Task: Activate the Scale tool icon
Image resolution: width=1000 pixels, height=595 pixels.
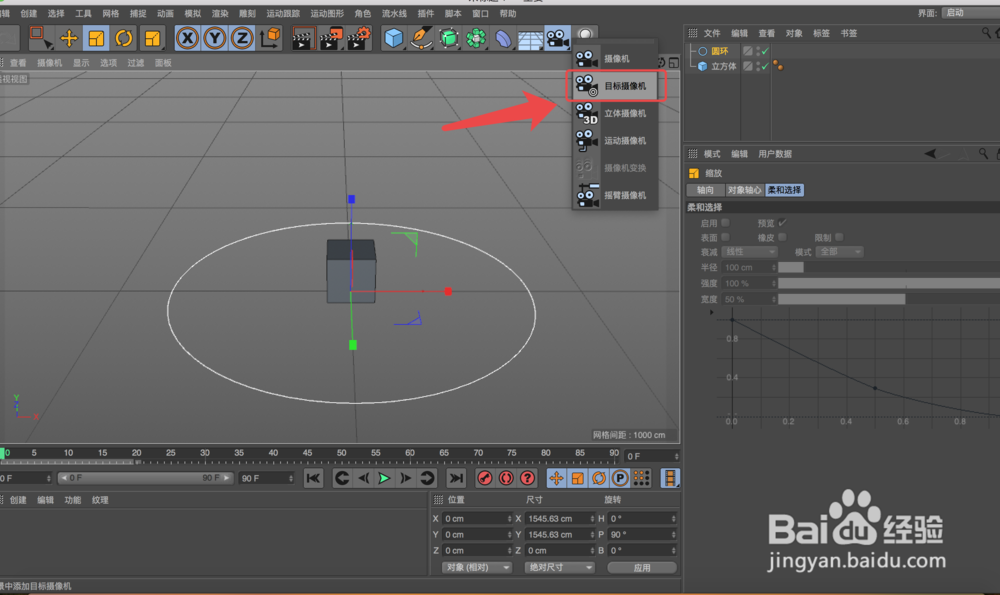Action: pos(94,37)
